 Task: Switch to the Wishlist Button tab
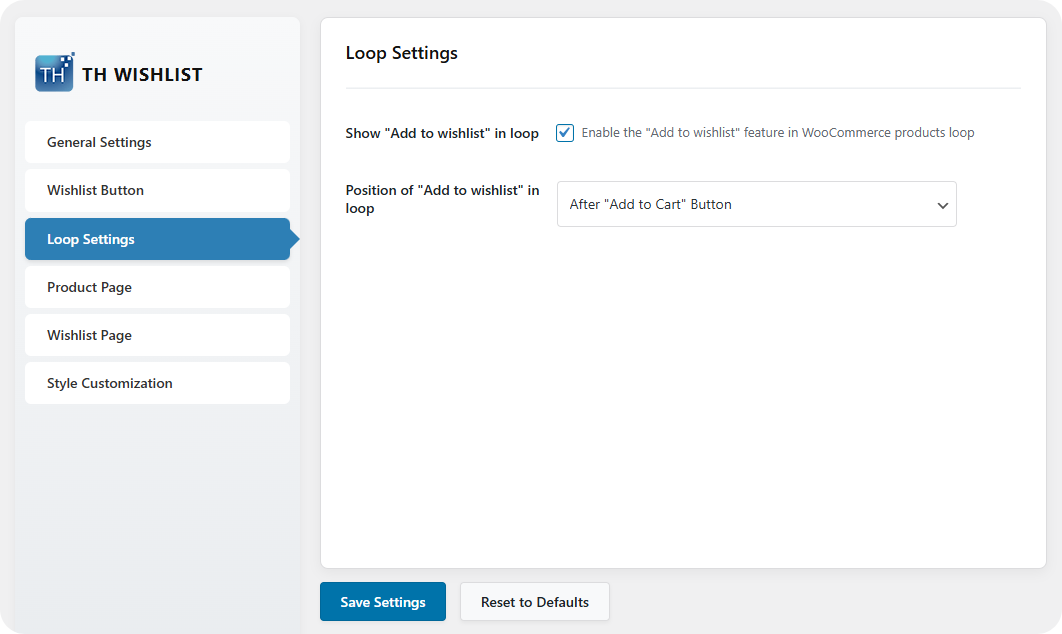coord(157,190)
